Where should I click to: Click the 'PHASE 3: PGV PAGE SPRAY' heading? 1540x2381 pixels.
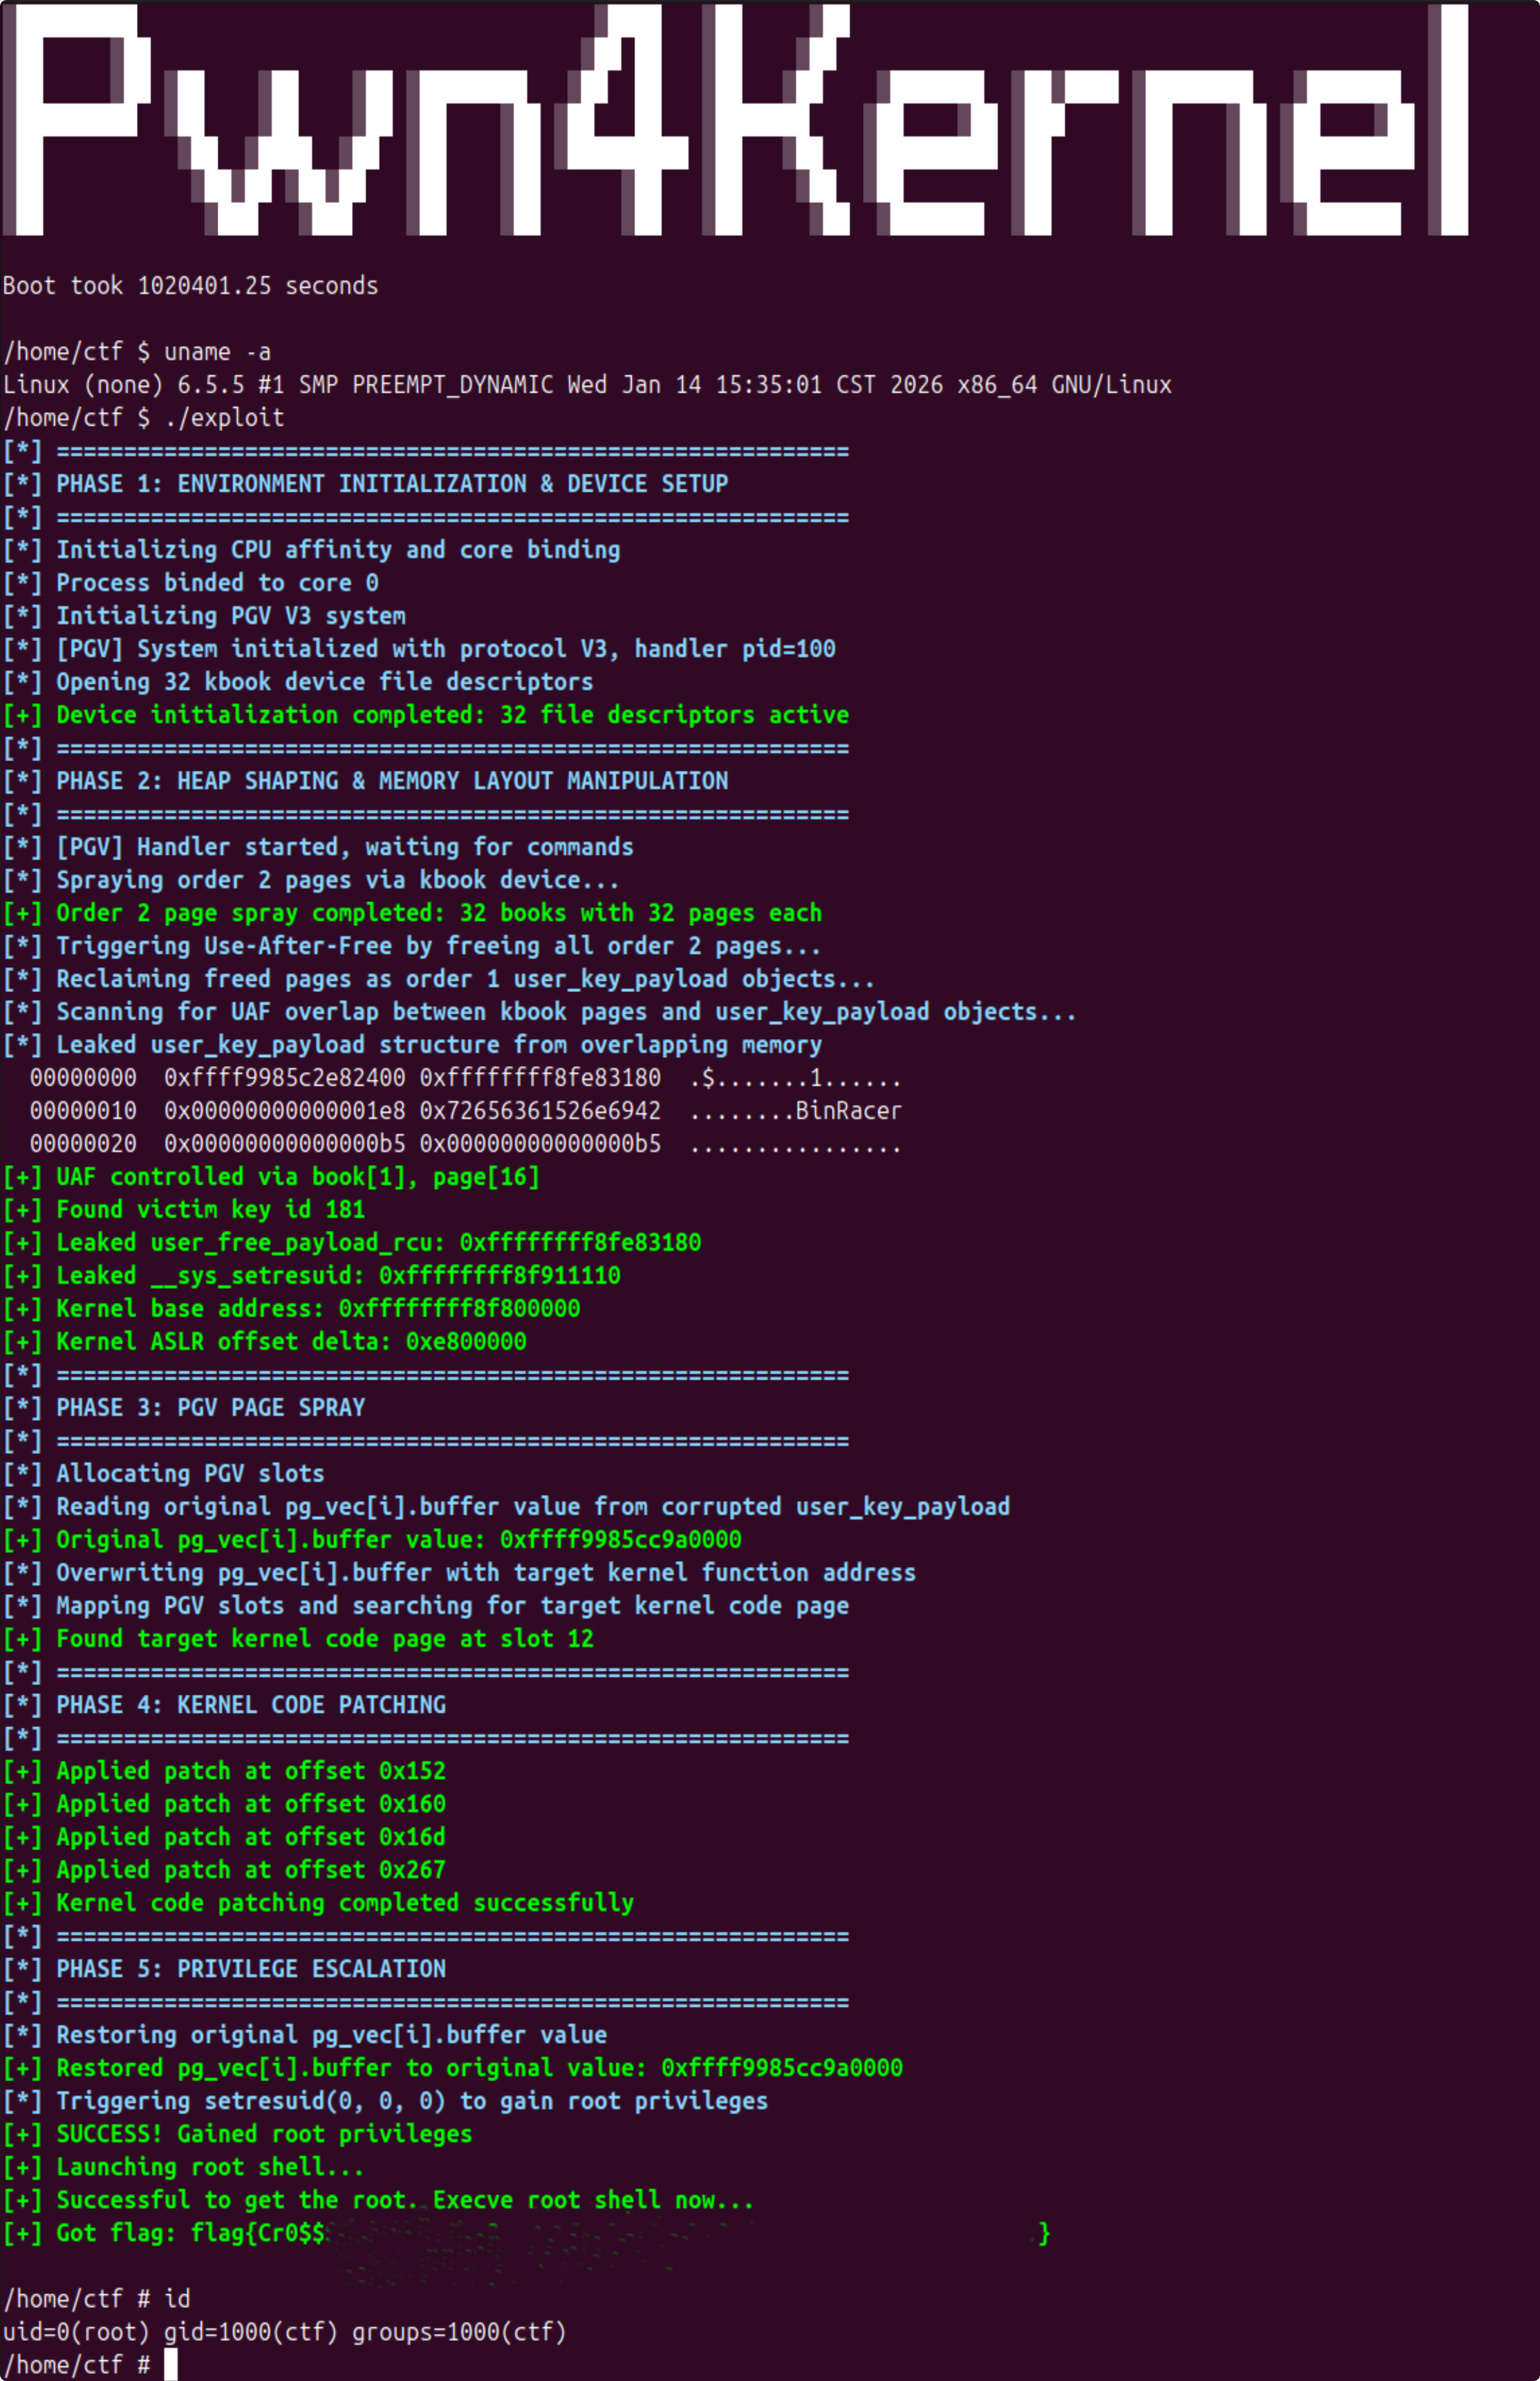pos(210,1408)
